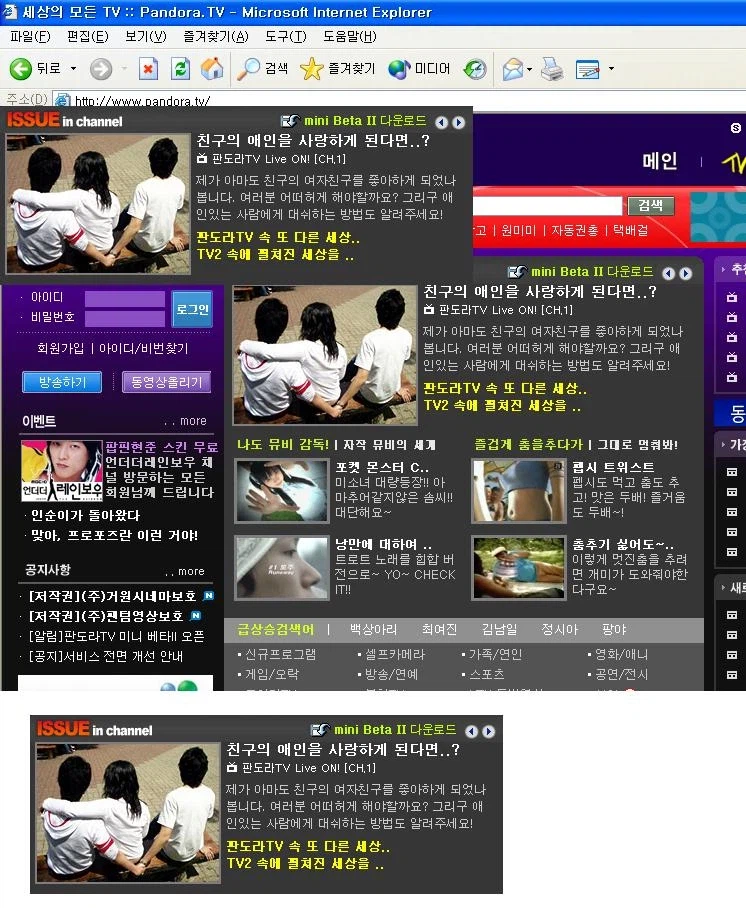The width and height of the screenshot is (746, 908).
Task: Open [알림]판도라TV 미니 베타II 오픈 notice
Action: (116, 636)
